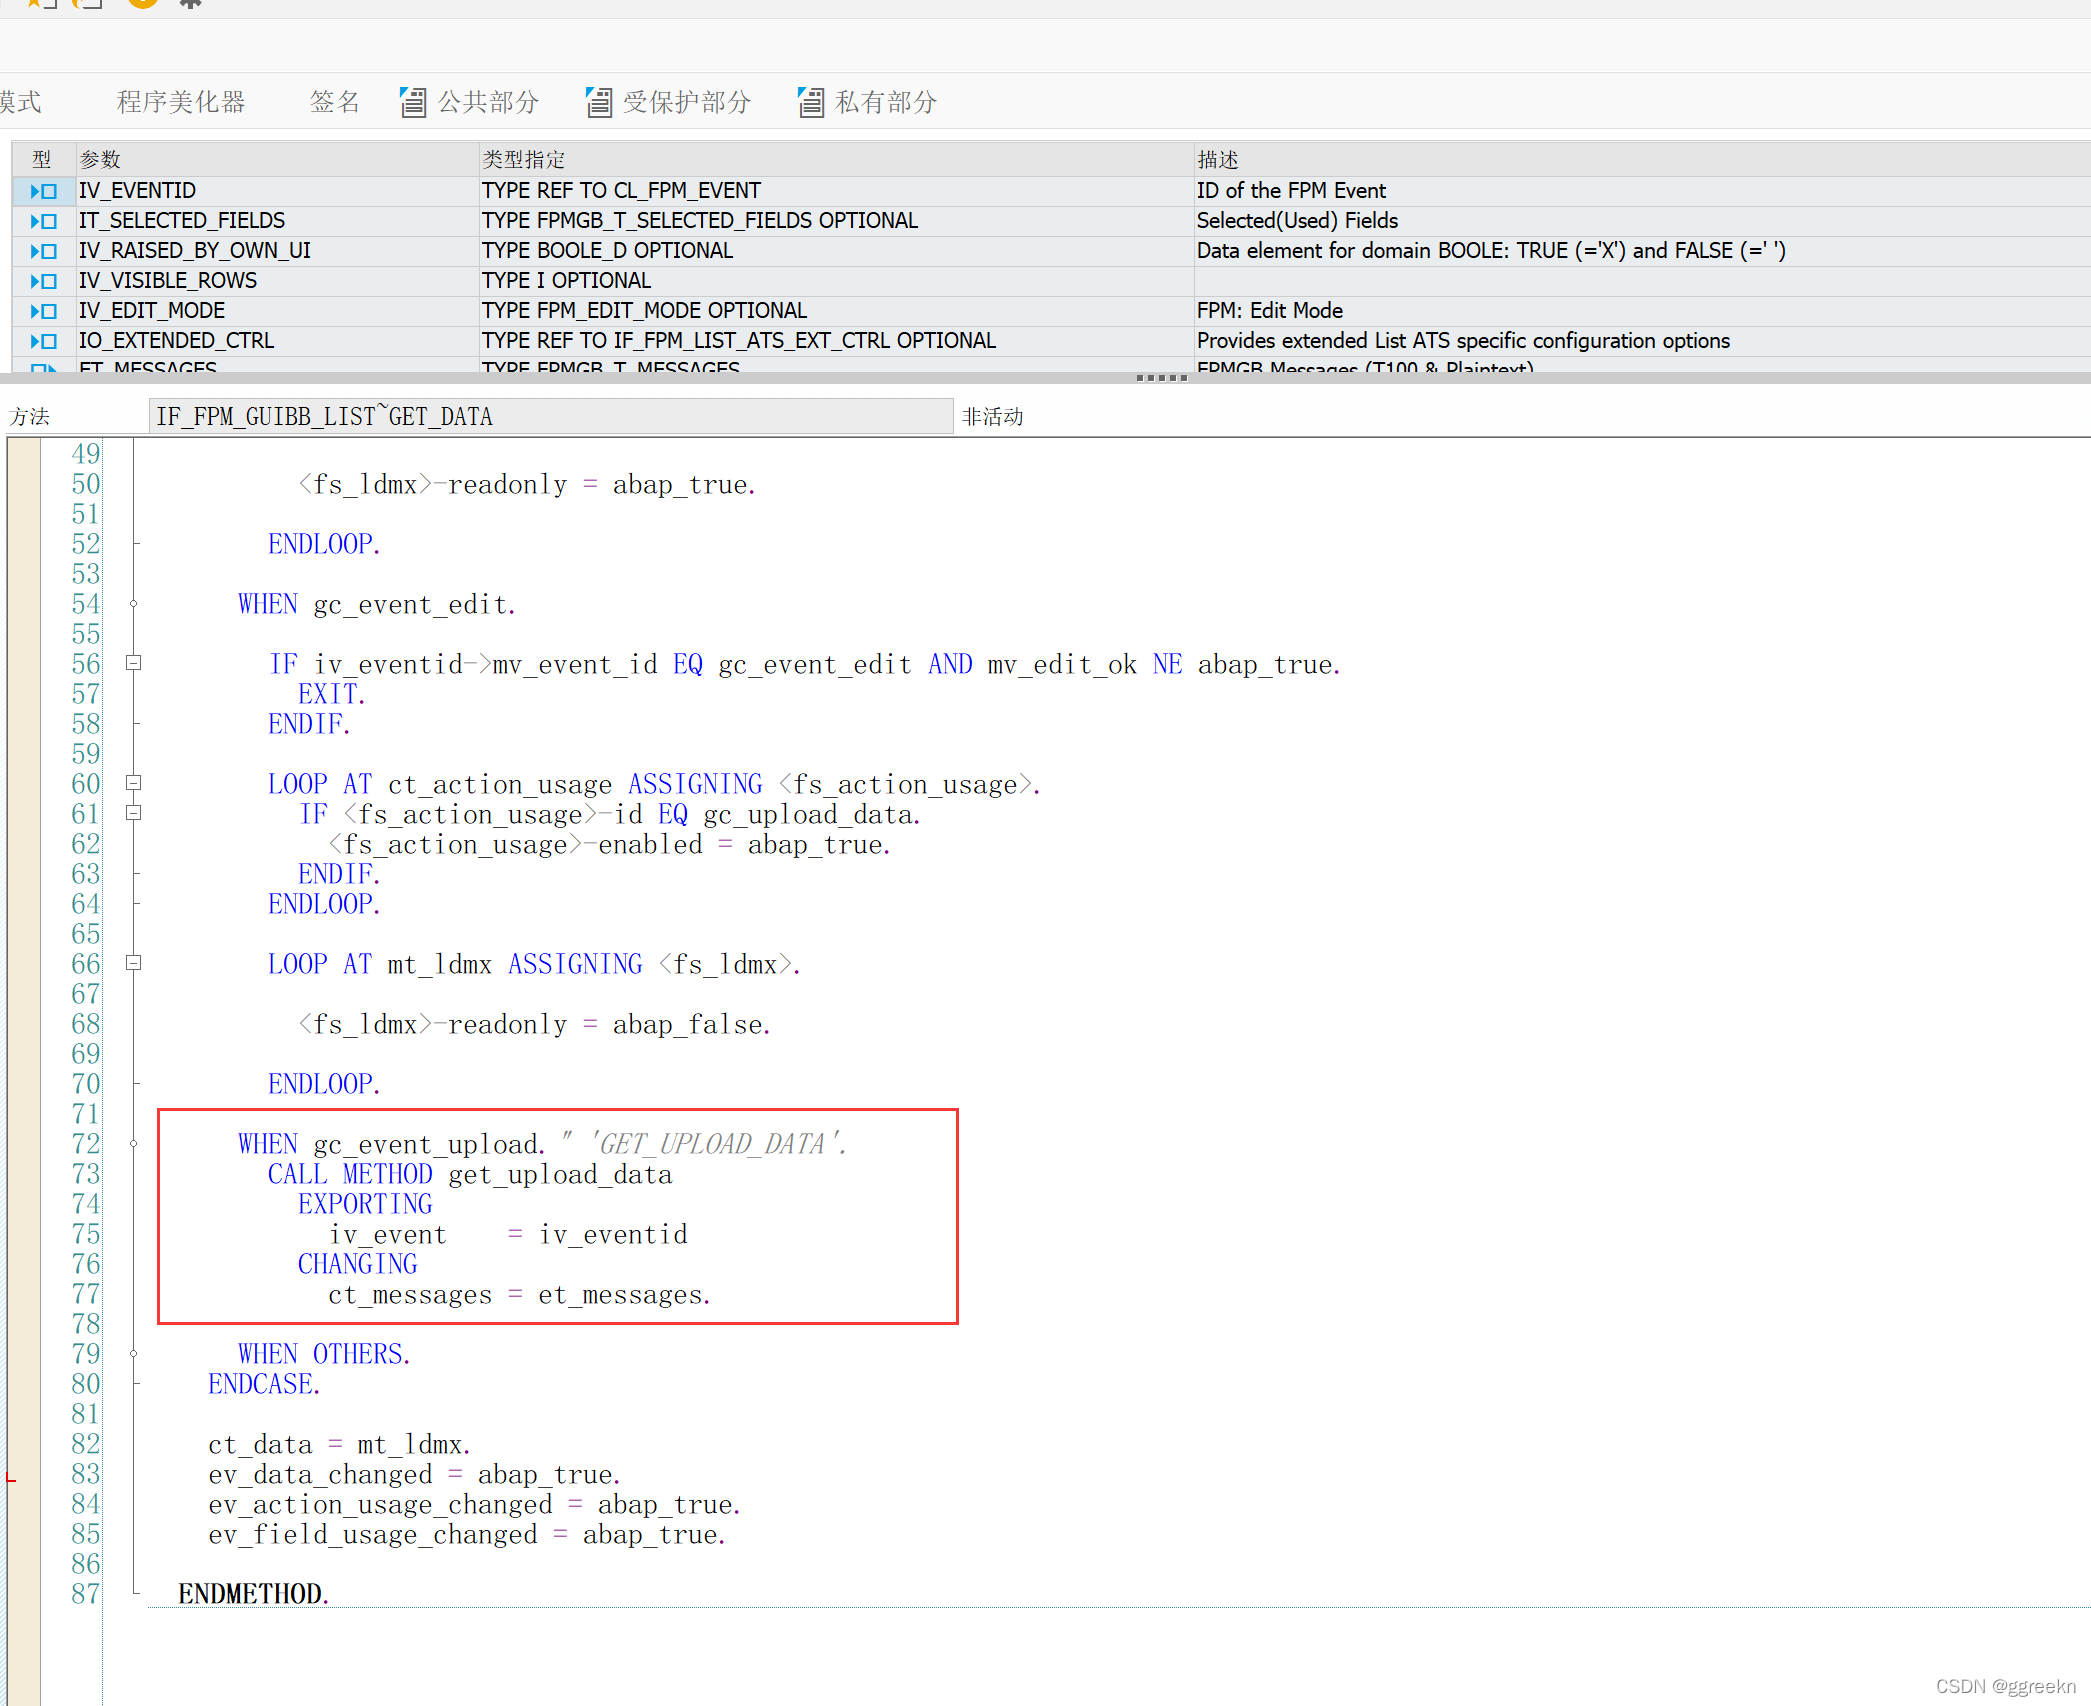Click the panel splitter handle dots

(x=1161, y=378)
